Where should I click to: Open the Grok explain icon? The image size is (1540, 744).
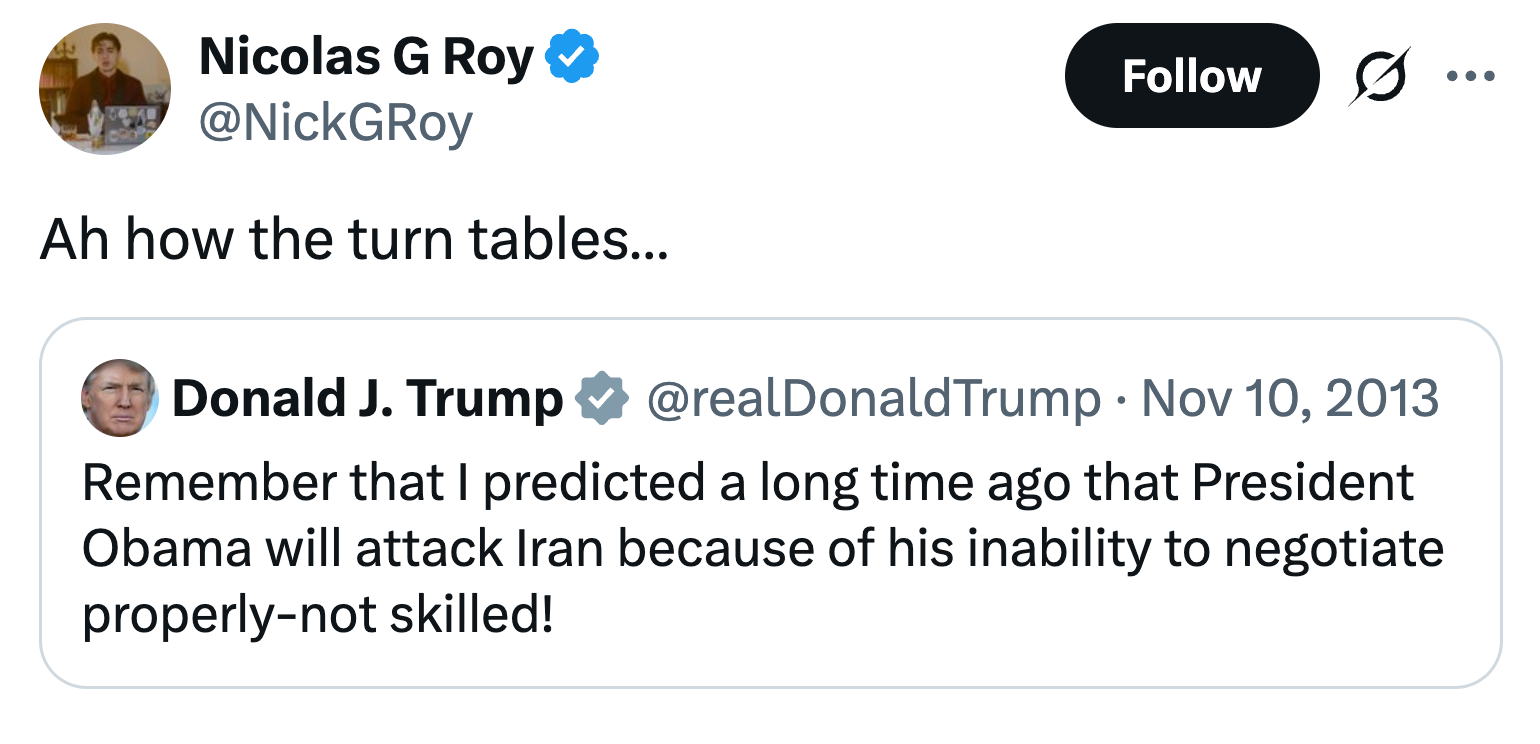[x=1378, y=76]
